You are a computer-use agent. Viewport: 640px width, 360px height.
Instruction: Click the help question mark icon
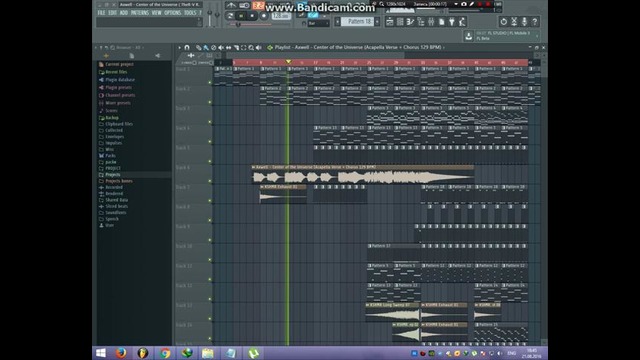[x=535, y=22]
